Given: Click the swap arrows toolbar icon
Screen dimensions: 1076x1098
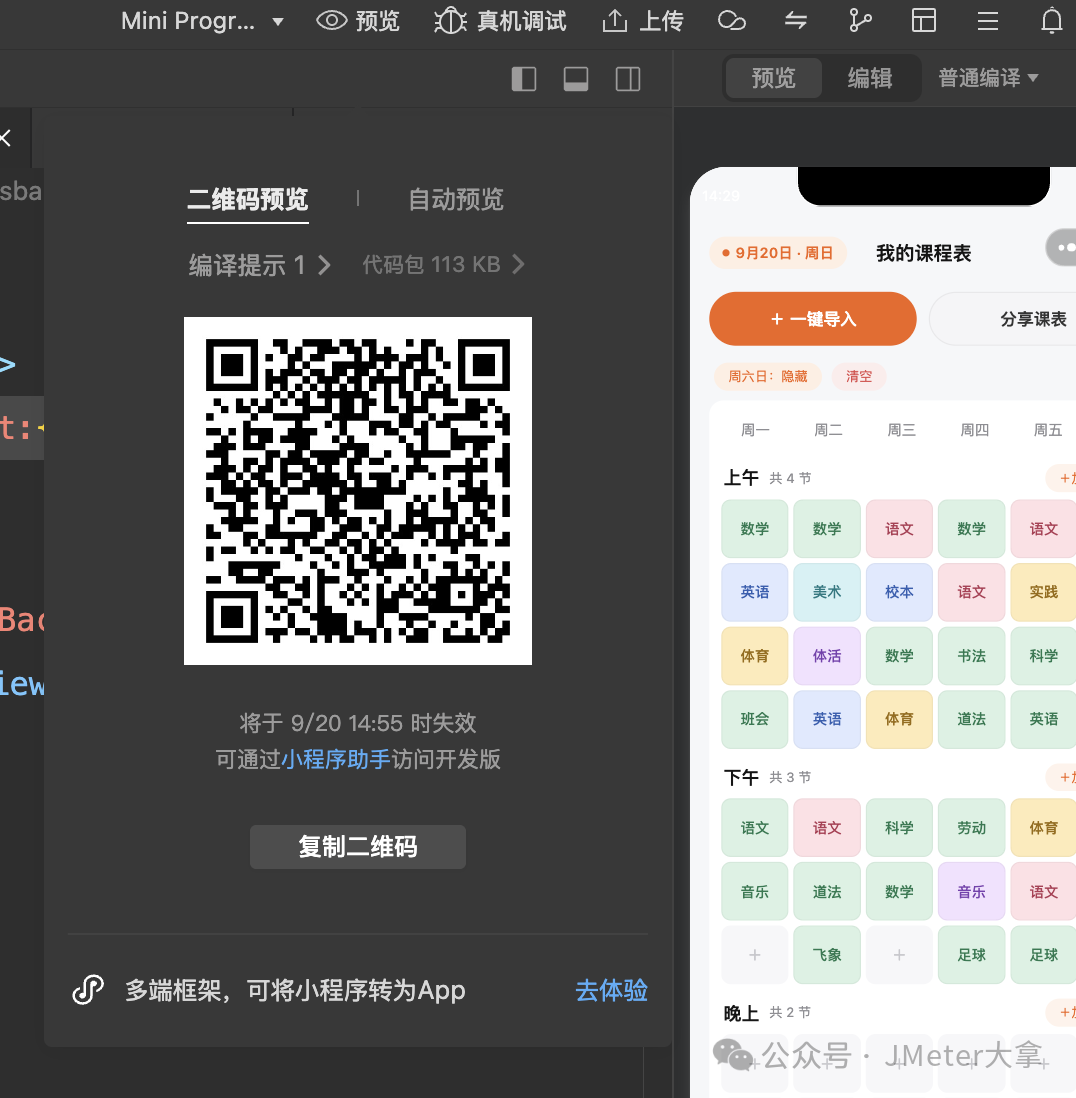Looking at the screenshot, I should (x=796, y=21).
